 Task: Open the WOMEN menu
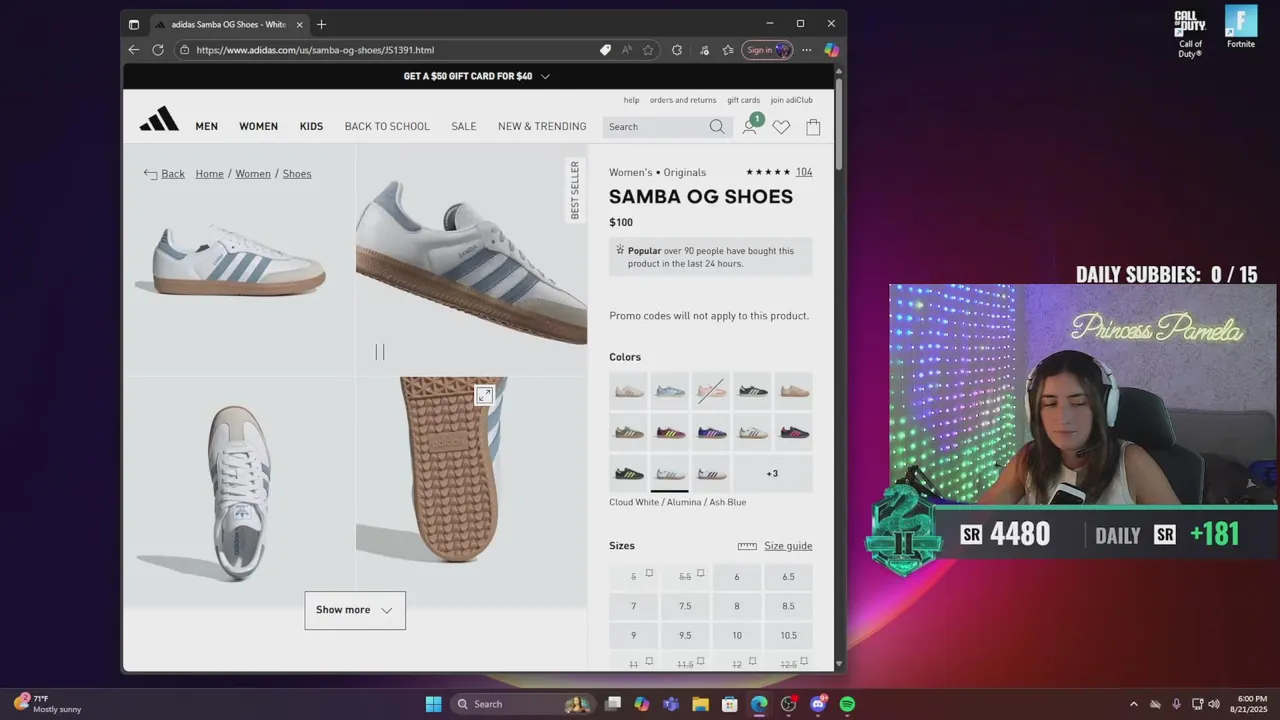(258, 127)
